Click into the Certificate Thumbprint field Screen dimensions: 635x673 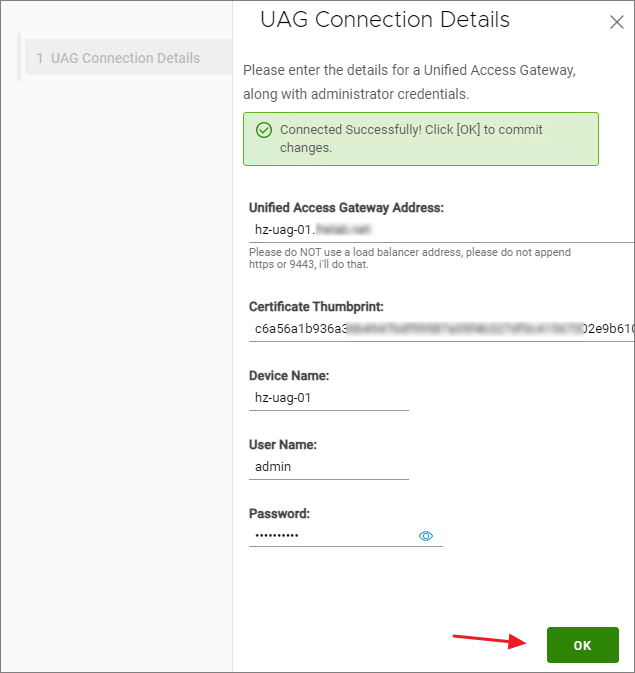click(x=440, y=328)
